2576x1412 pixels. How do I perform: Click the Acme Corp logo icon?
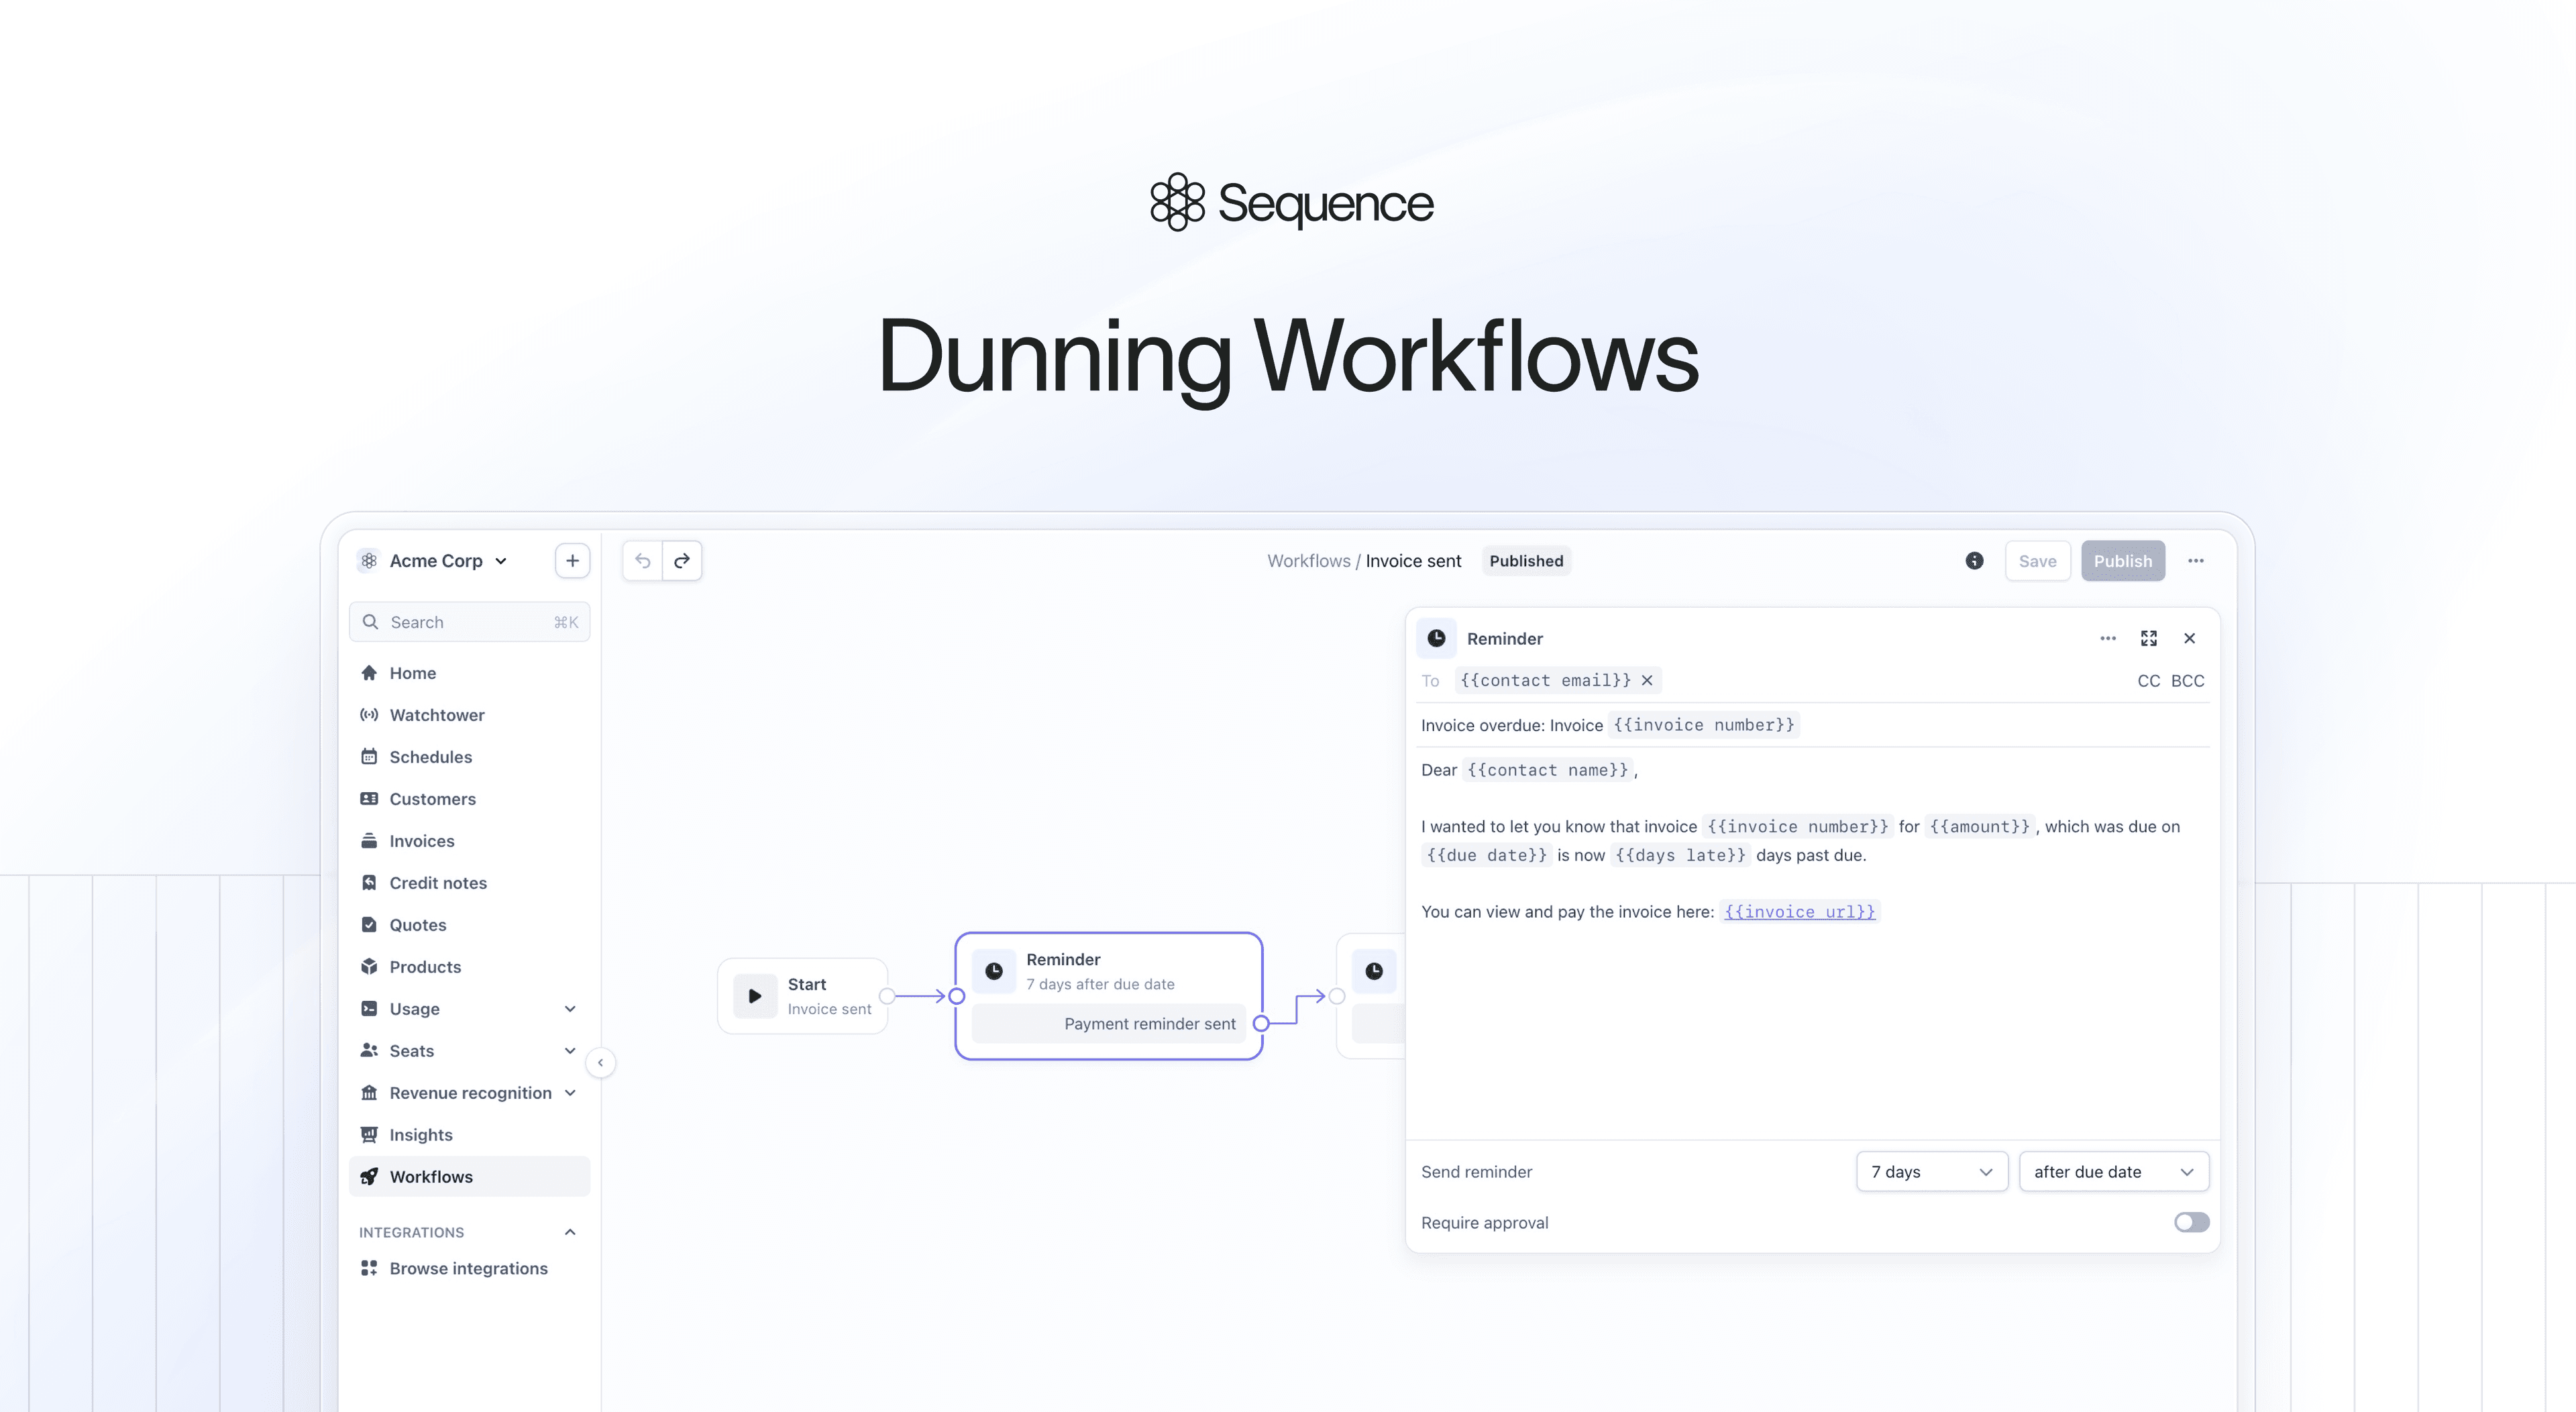tap(369, 561)
